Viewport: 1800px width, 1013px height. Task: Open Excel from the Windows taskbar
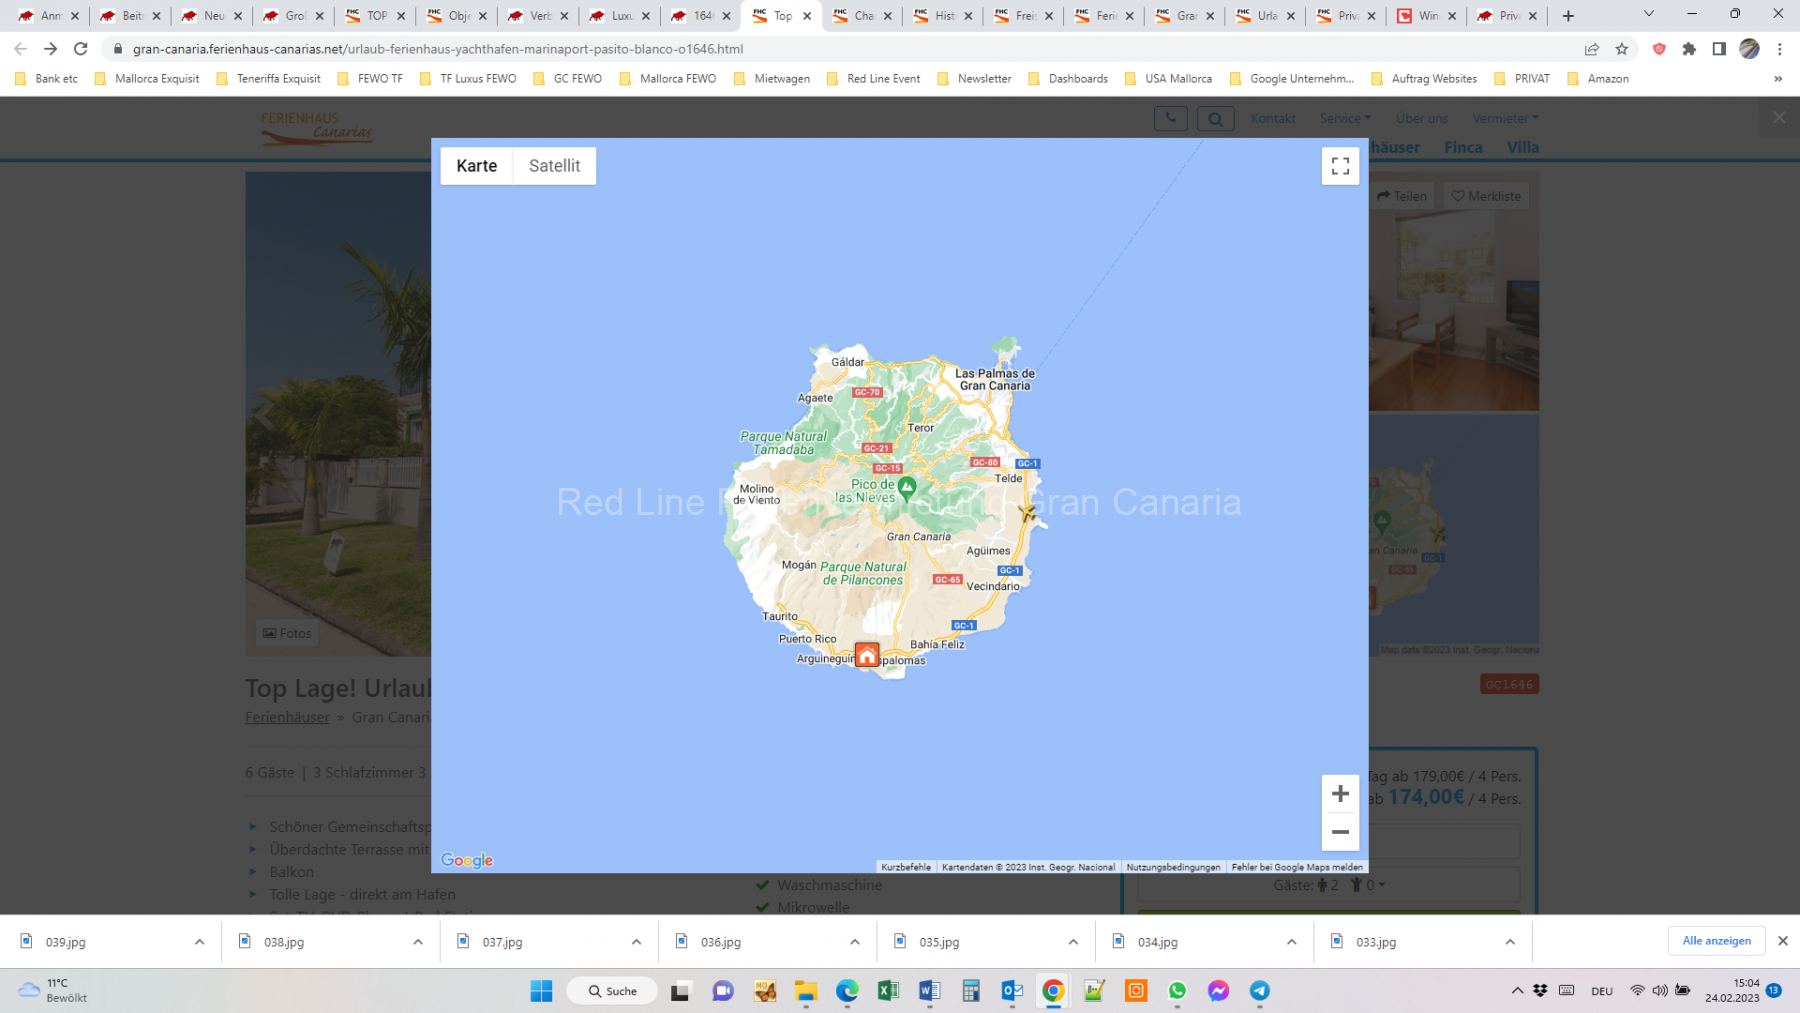pos(887,991)
